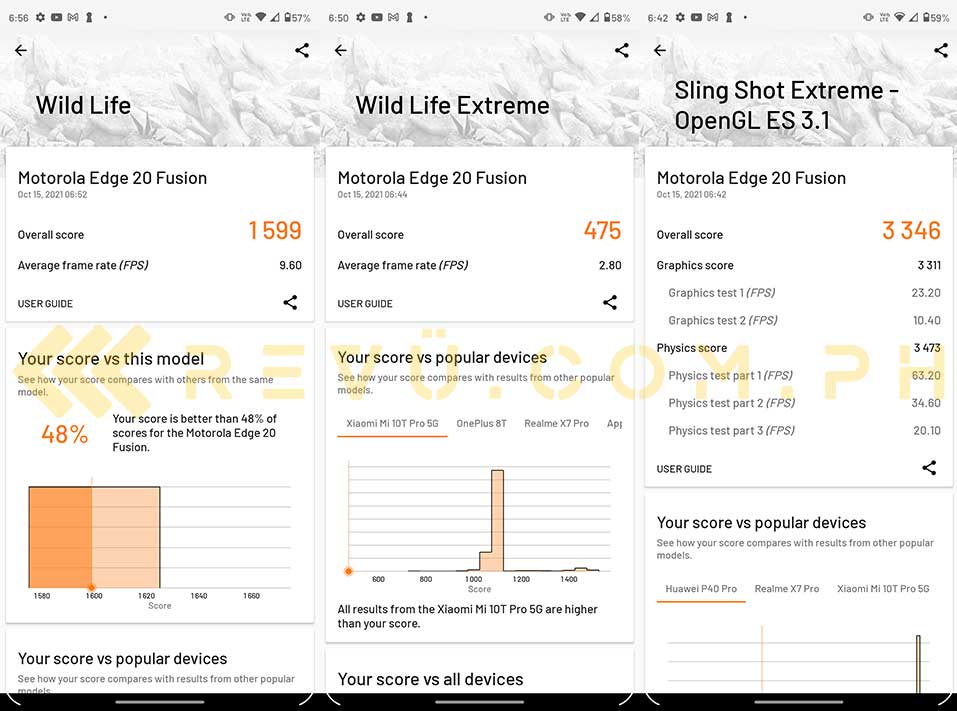The height and width of the screenshot is (711, 957).
Task: Tap the Wild Life average frame rate 9.60
Action: click(291, 265)
